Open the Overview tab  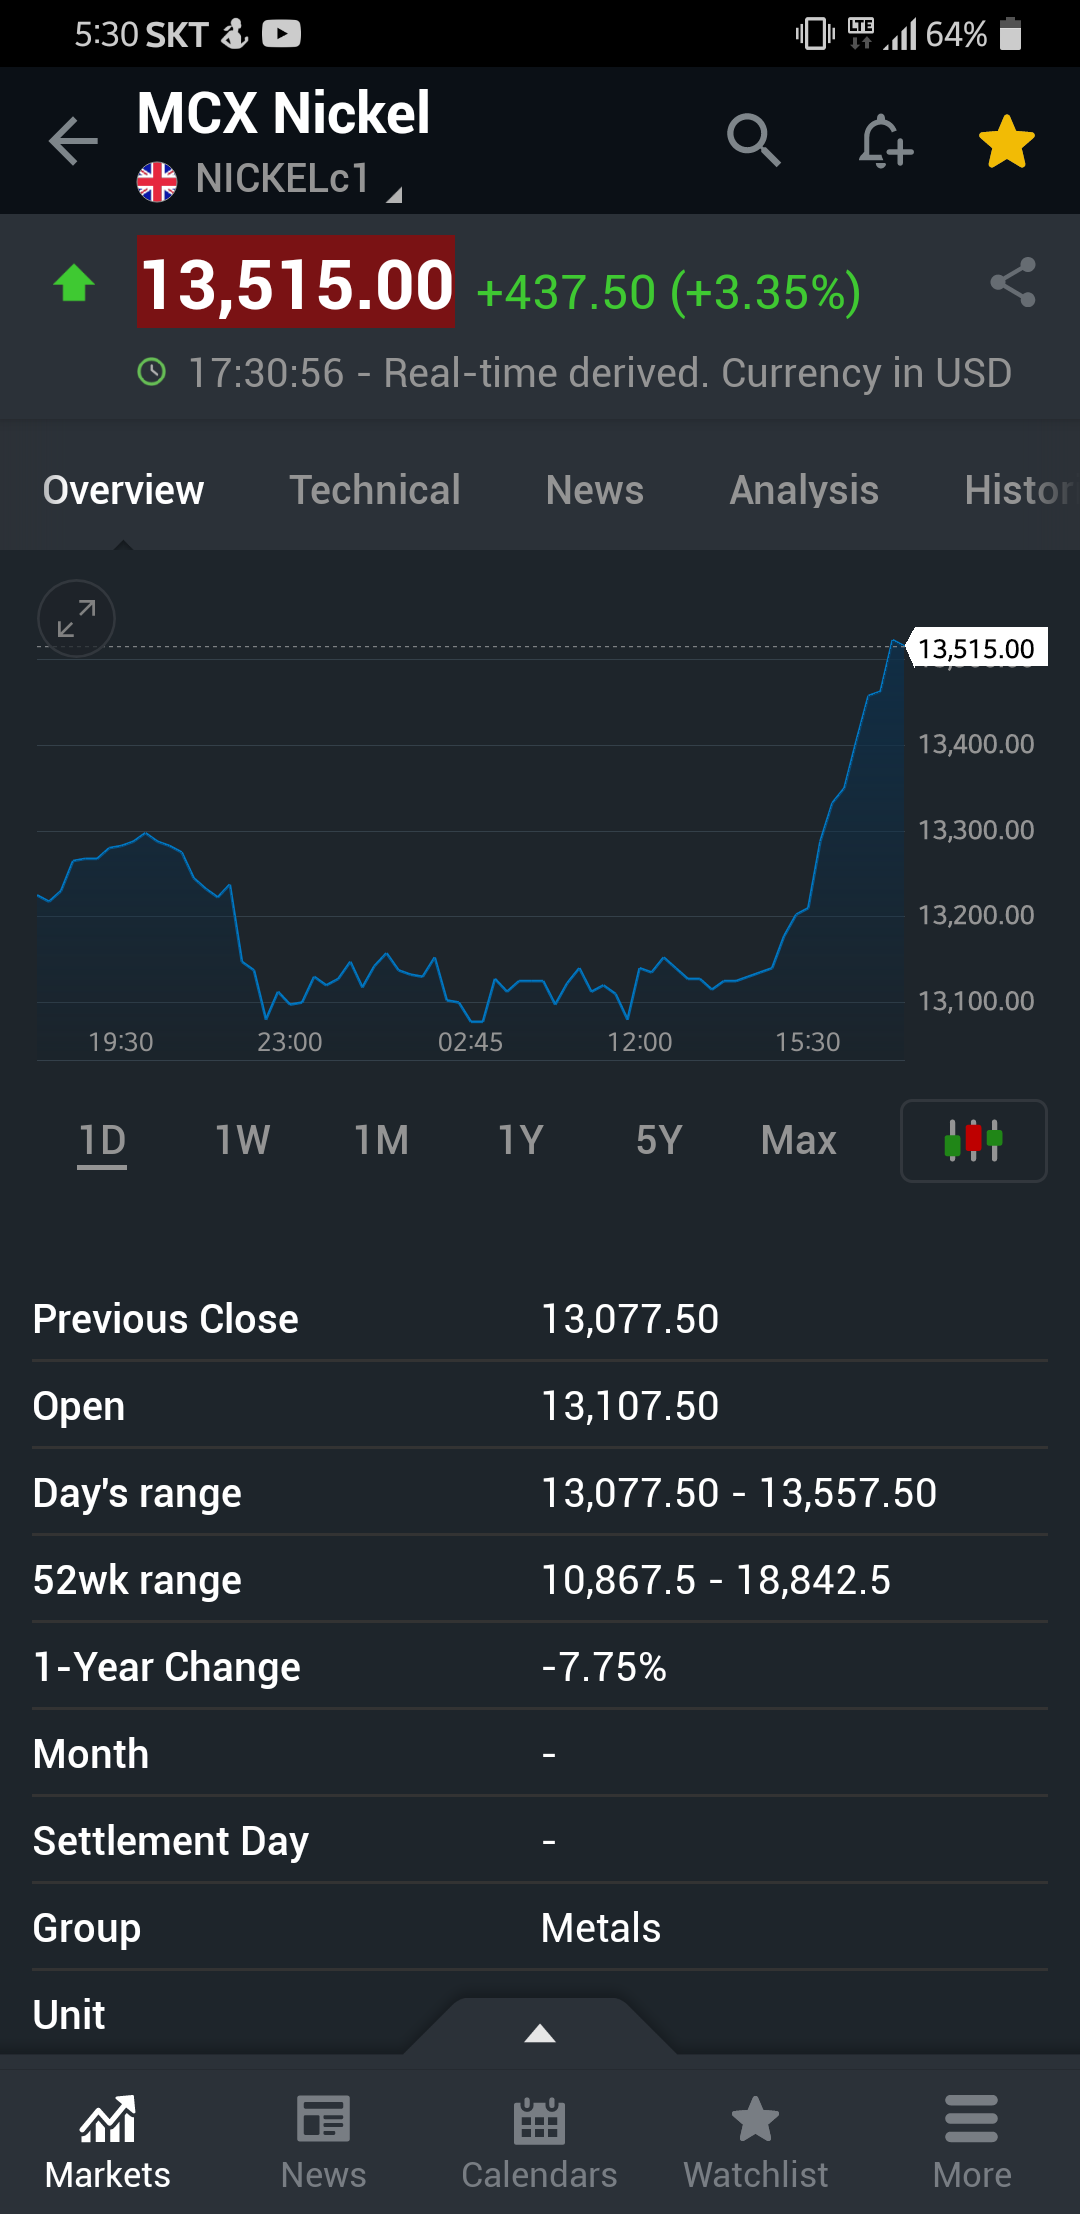[x=123, y=490]
